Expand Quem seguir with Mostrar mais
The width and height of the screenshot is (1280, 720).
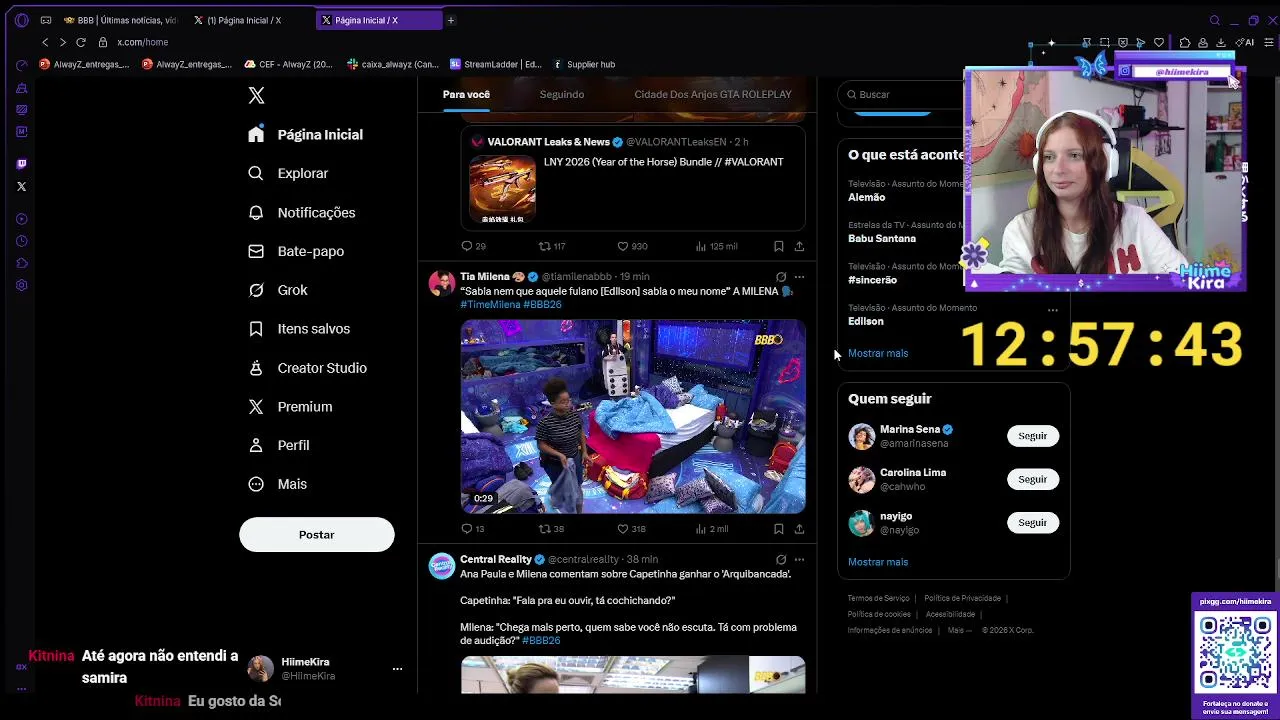point(878,562)
